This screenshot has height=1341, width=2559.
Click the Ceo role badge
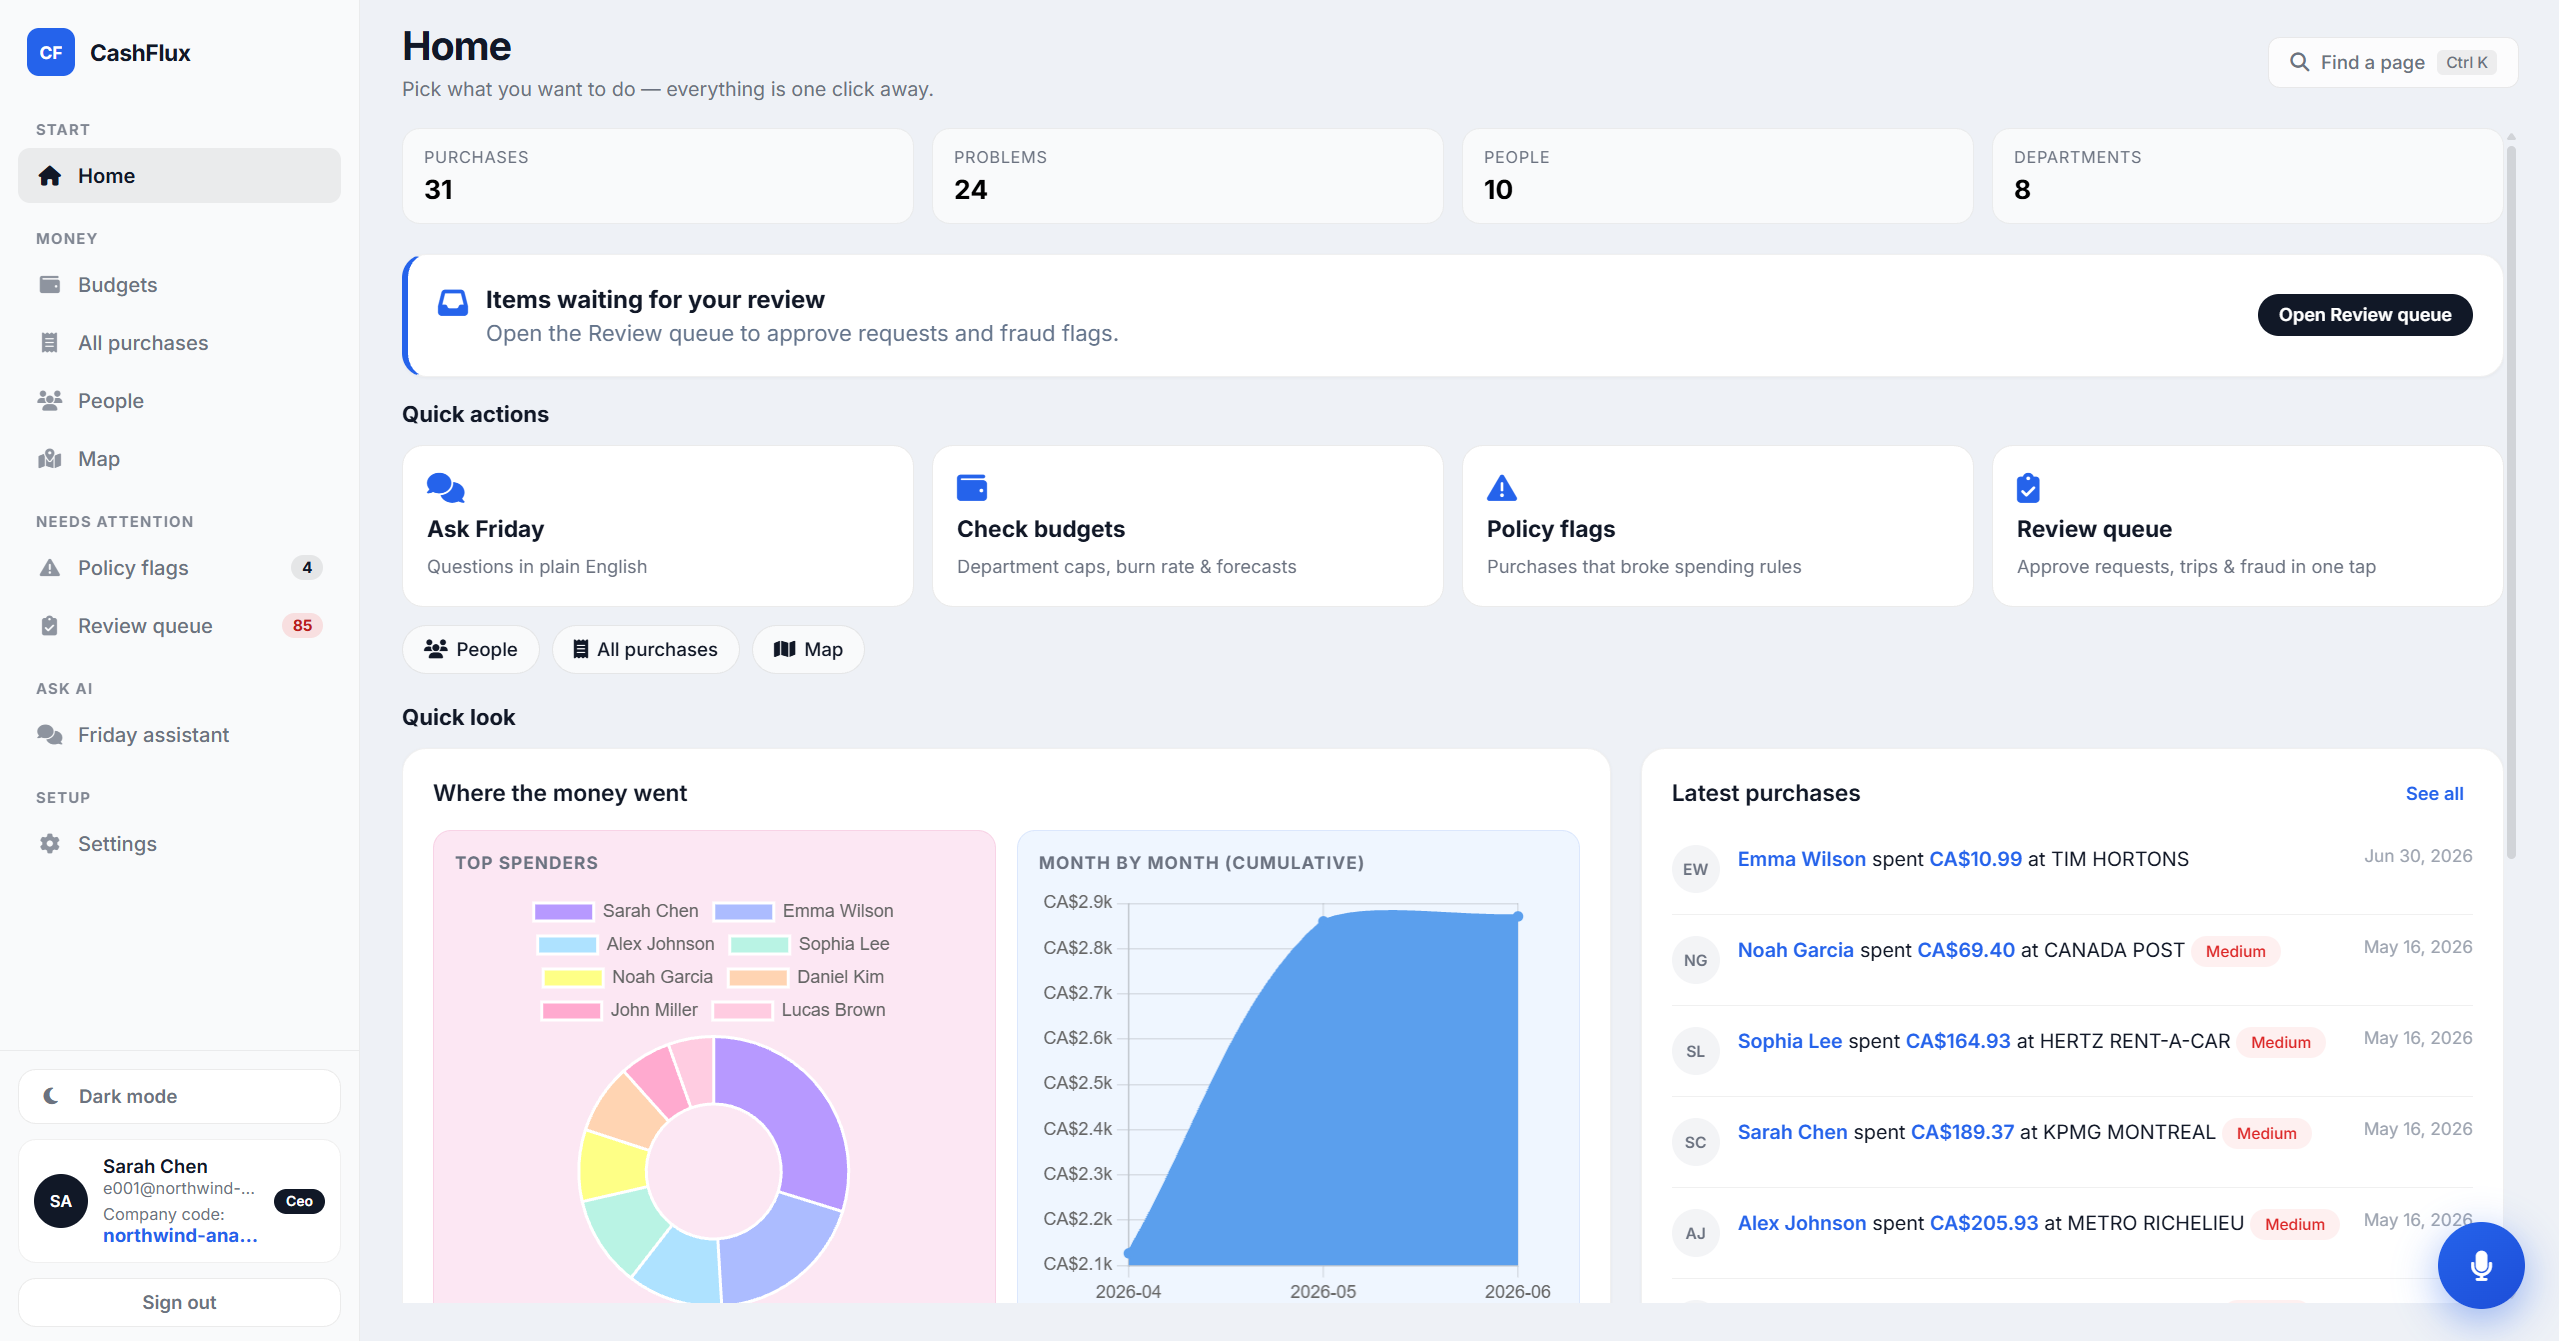[x=299, y=1201]
